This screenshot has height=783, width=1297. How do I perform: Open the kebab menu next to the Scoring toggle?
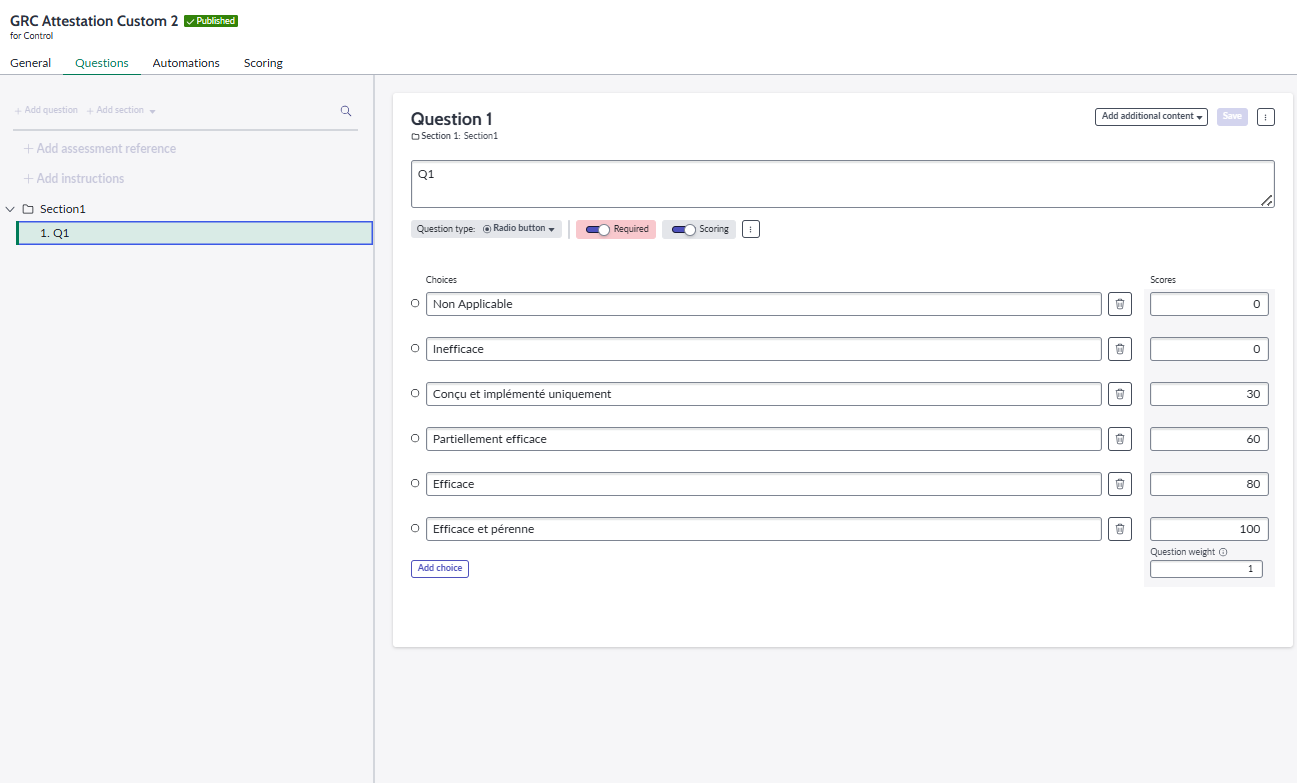(750, 229)
